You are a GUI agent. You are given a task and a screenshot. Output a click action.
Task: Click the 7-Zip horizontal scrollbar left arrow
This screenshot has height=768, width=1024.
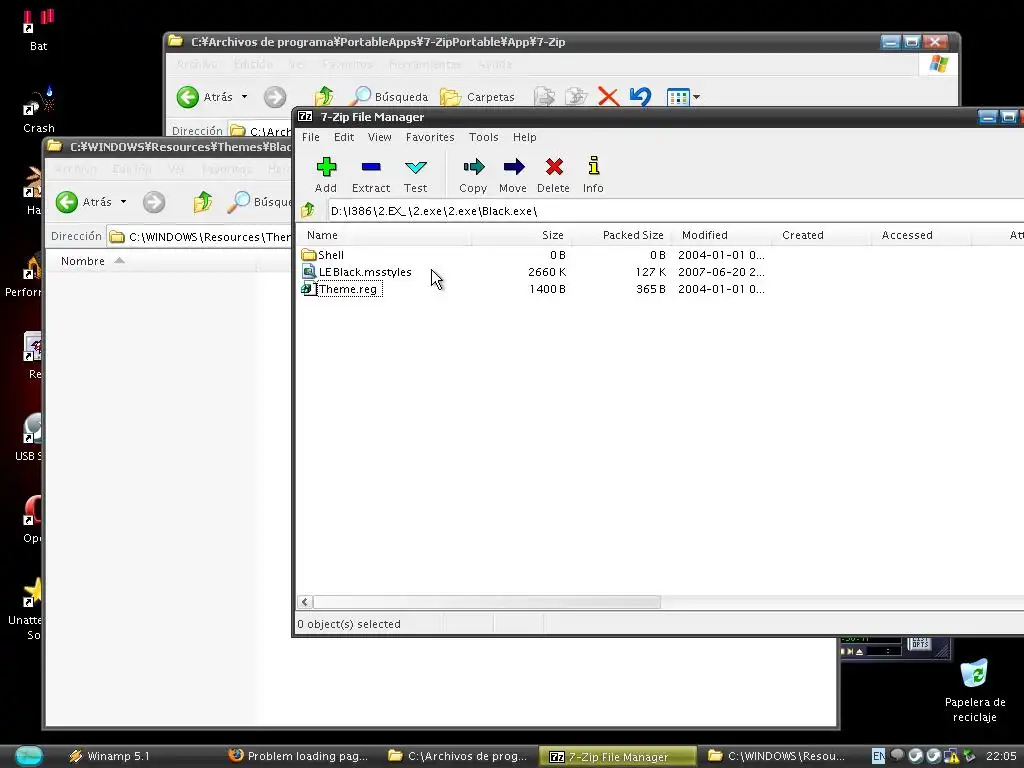coord(305,602)
